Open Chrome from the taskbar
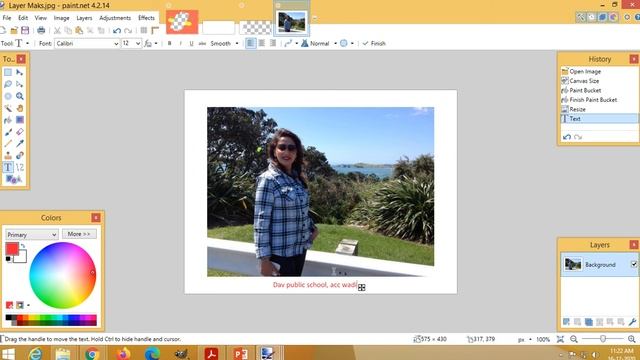This screenshot has height=360, width=640. point(92,353)
